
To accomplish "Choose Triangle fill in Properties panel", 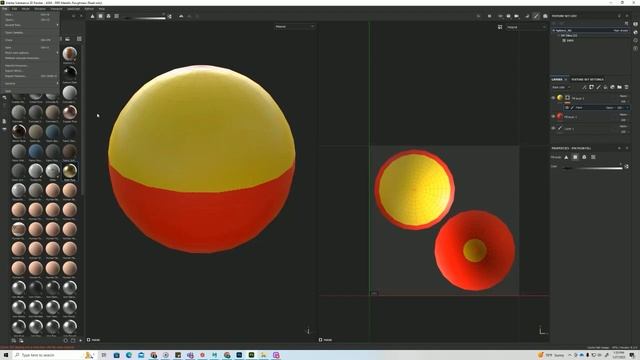I will (566, 157).
